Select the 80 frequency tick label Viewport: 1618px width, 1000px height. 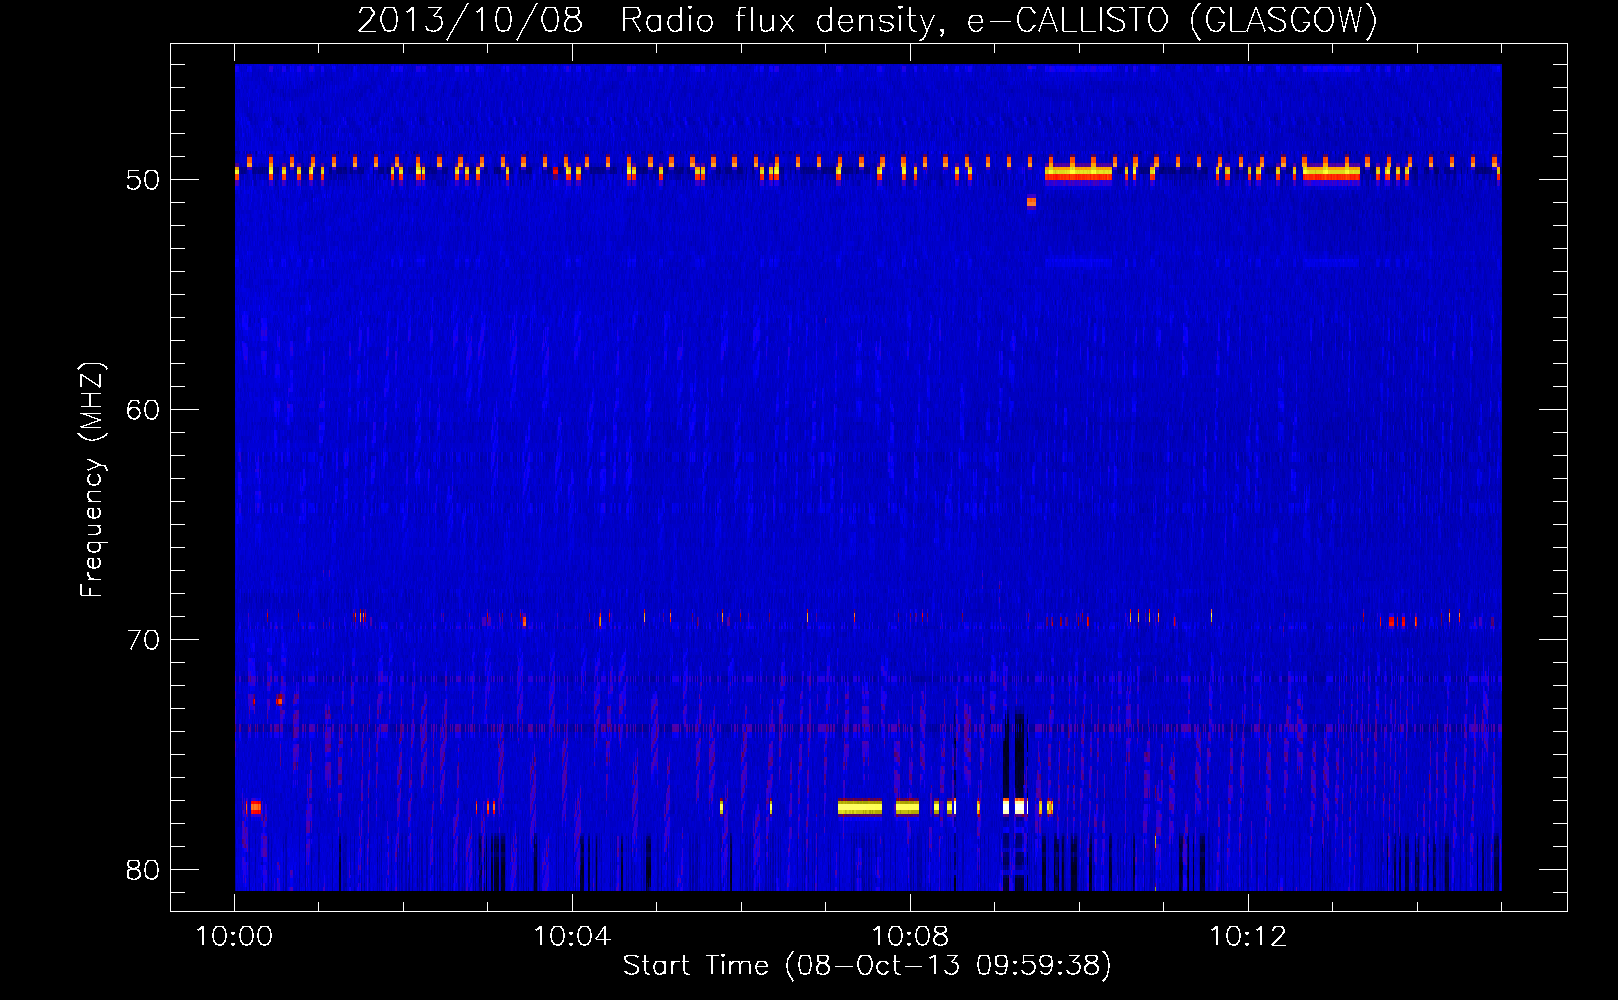point(143,870)
